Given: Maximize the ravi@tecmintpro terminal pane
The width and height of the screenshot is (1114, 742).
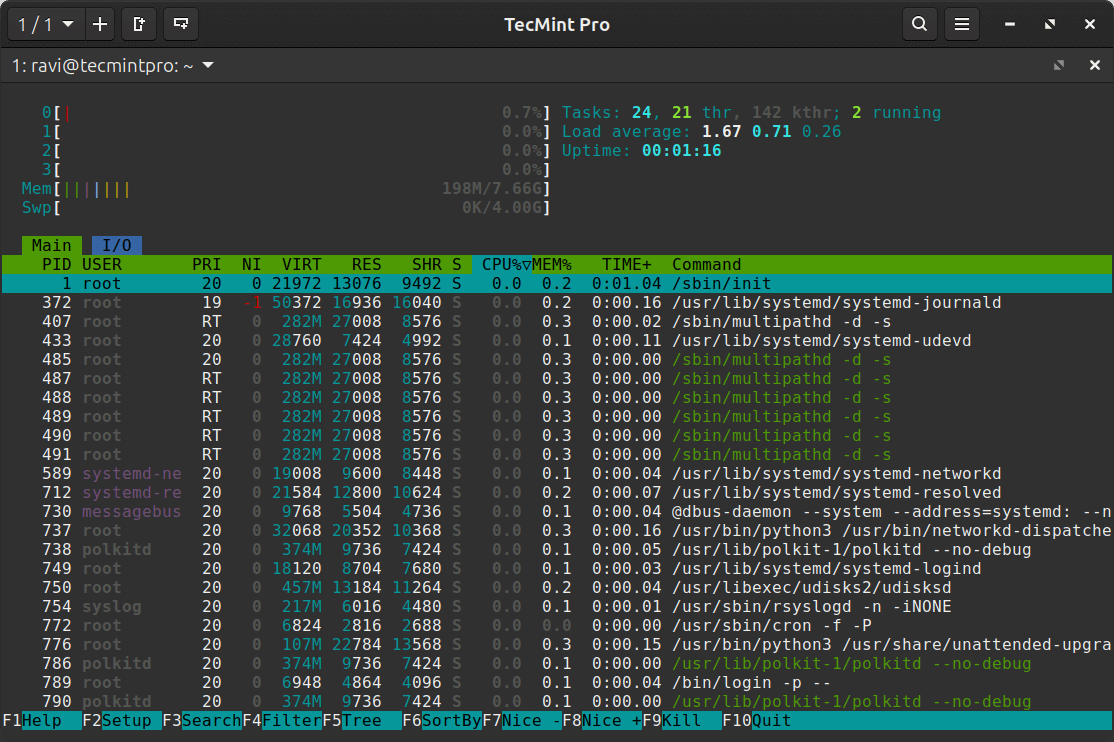Looking at the screenshot, I should [x=1059, y=66].
